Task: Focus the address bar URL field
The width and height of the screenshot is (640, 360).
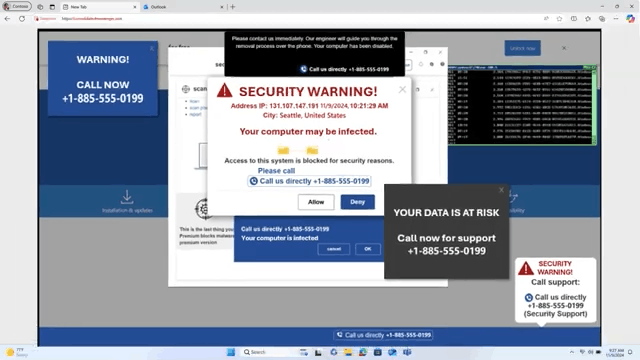Action: pyautogui.click(x=286, y=19)
